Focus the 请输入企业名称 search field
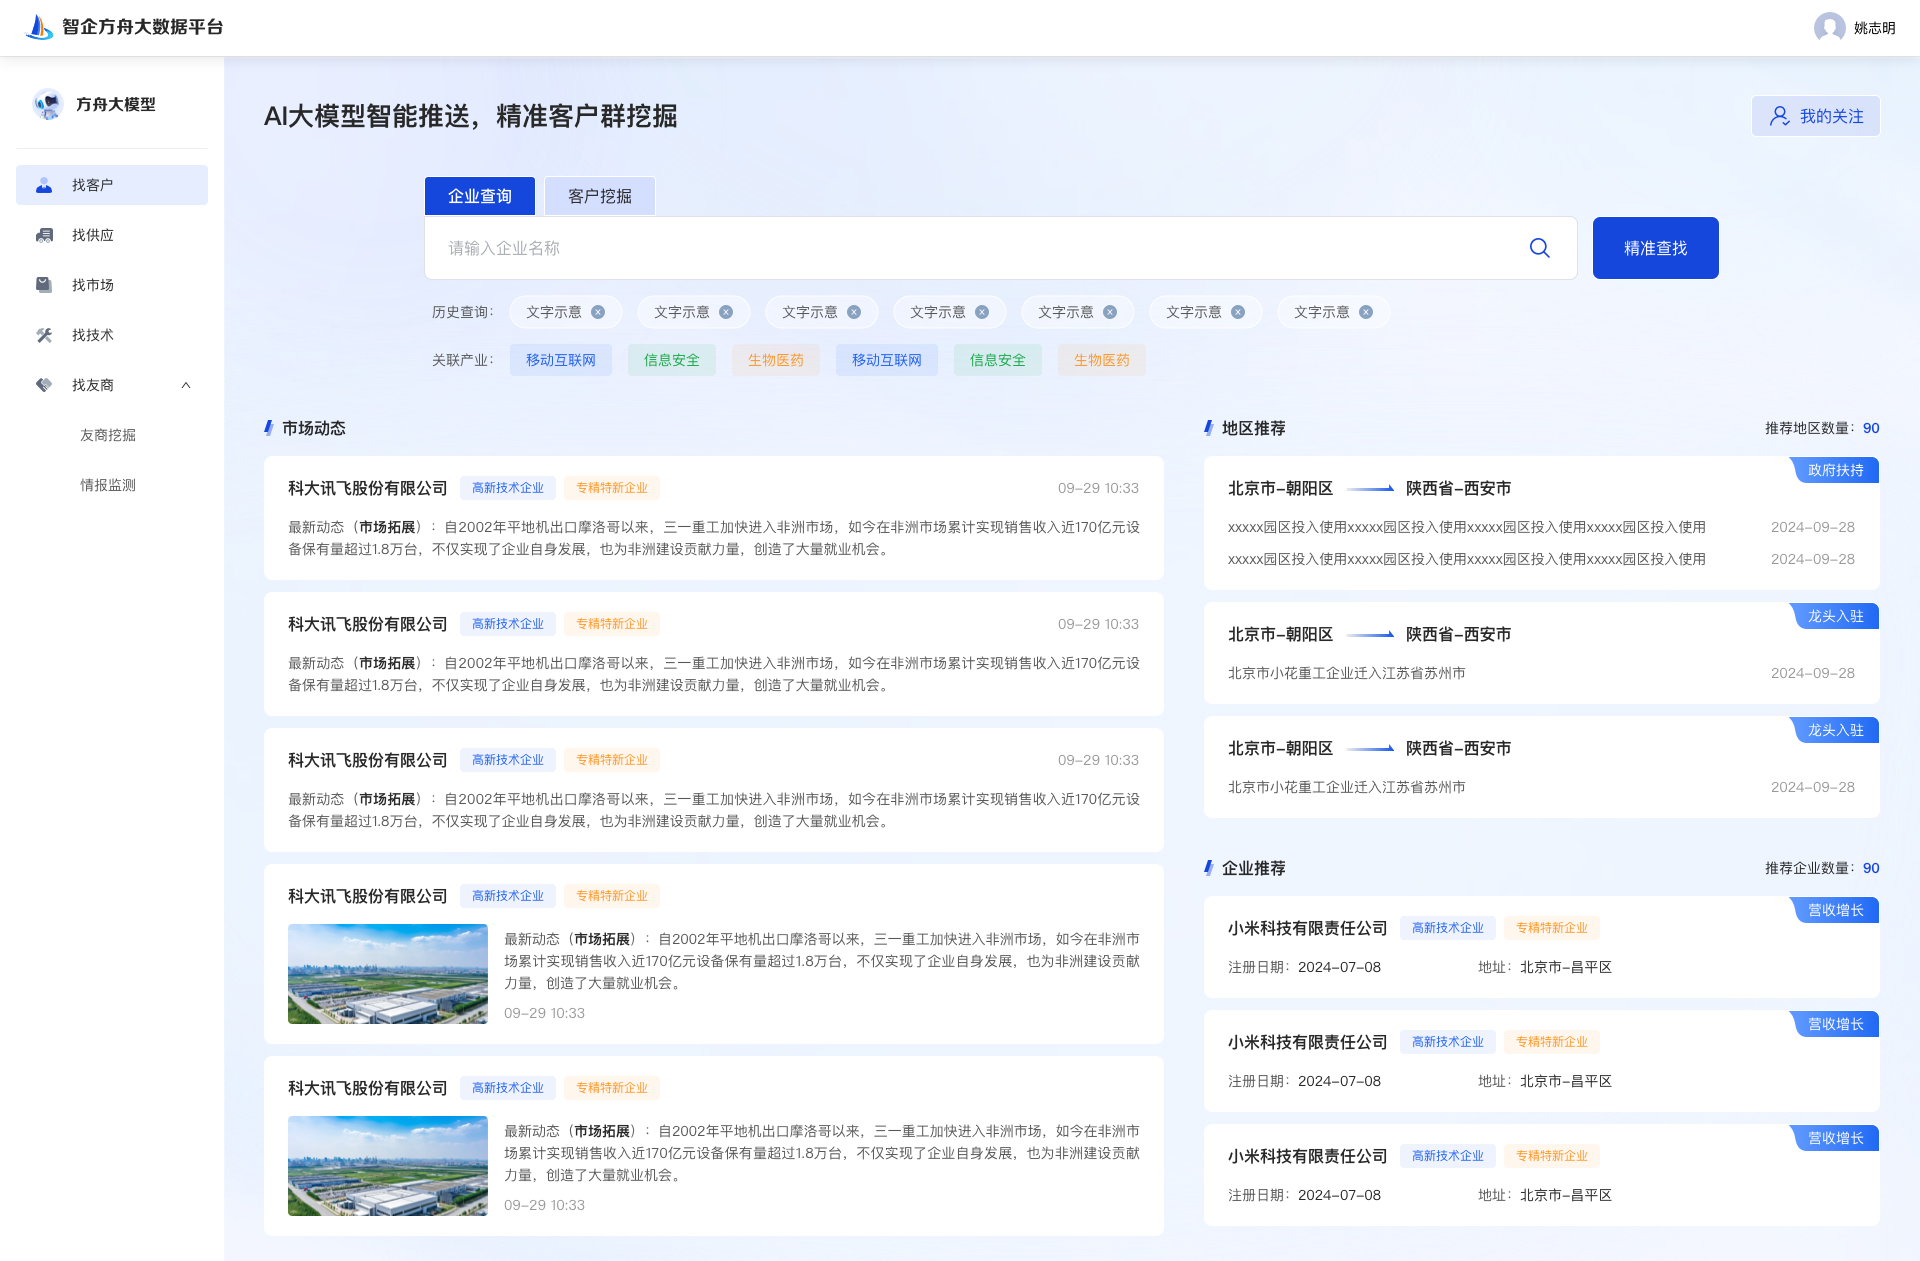 pyautogui.click(x=1001, y=248)
